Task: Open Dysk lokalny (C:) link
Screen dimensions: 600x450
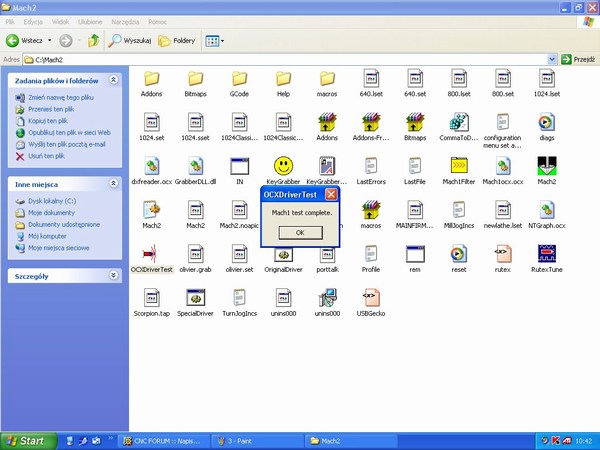Action: click(x=52, y=201)
